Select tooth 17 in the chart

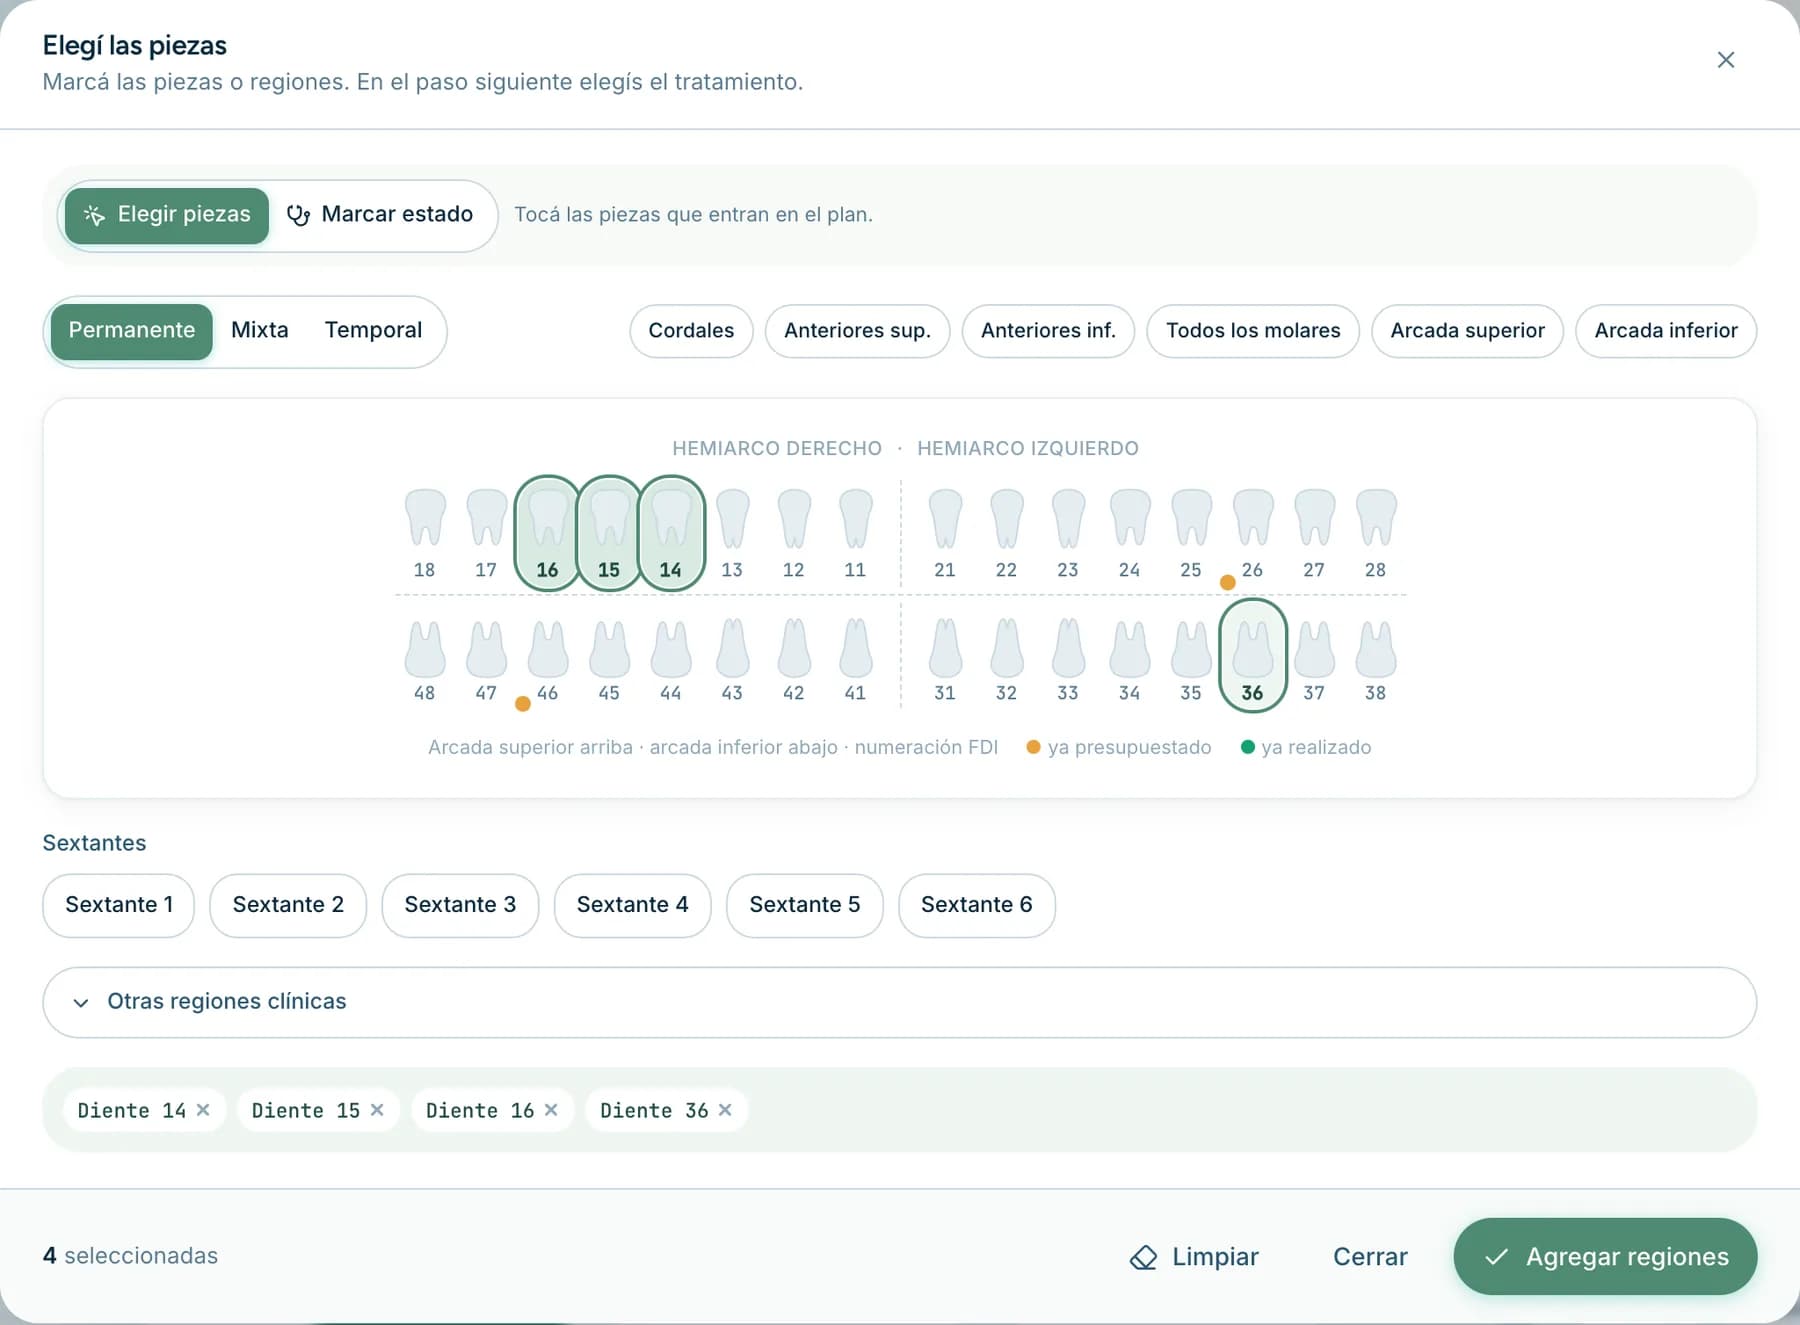[486, 533]
